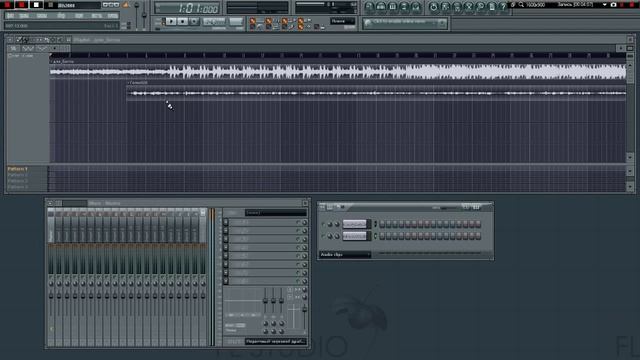640x360 pixels.
Task: Open the Playlist options menu arrow
Action: 10,40
